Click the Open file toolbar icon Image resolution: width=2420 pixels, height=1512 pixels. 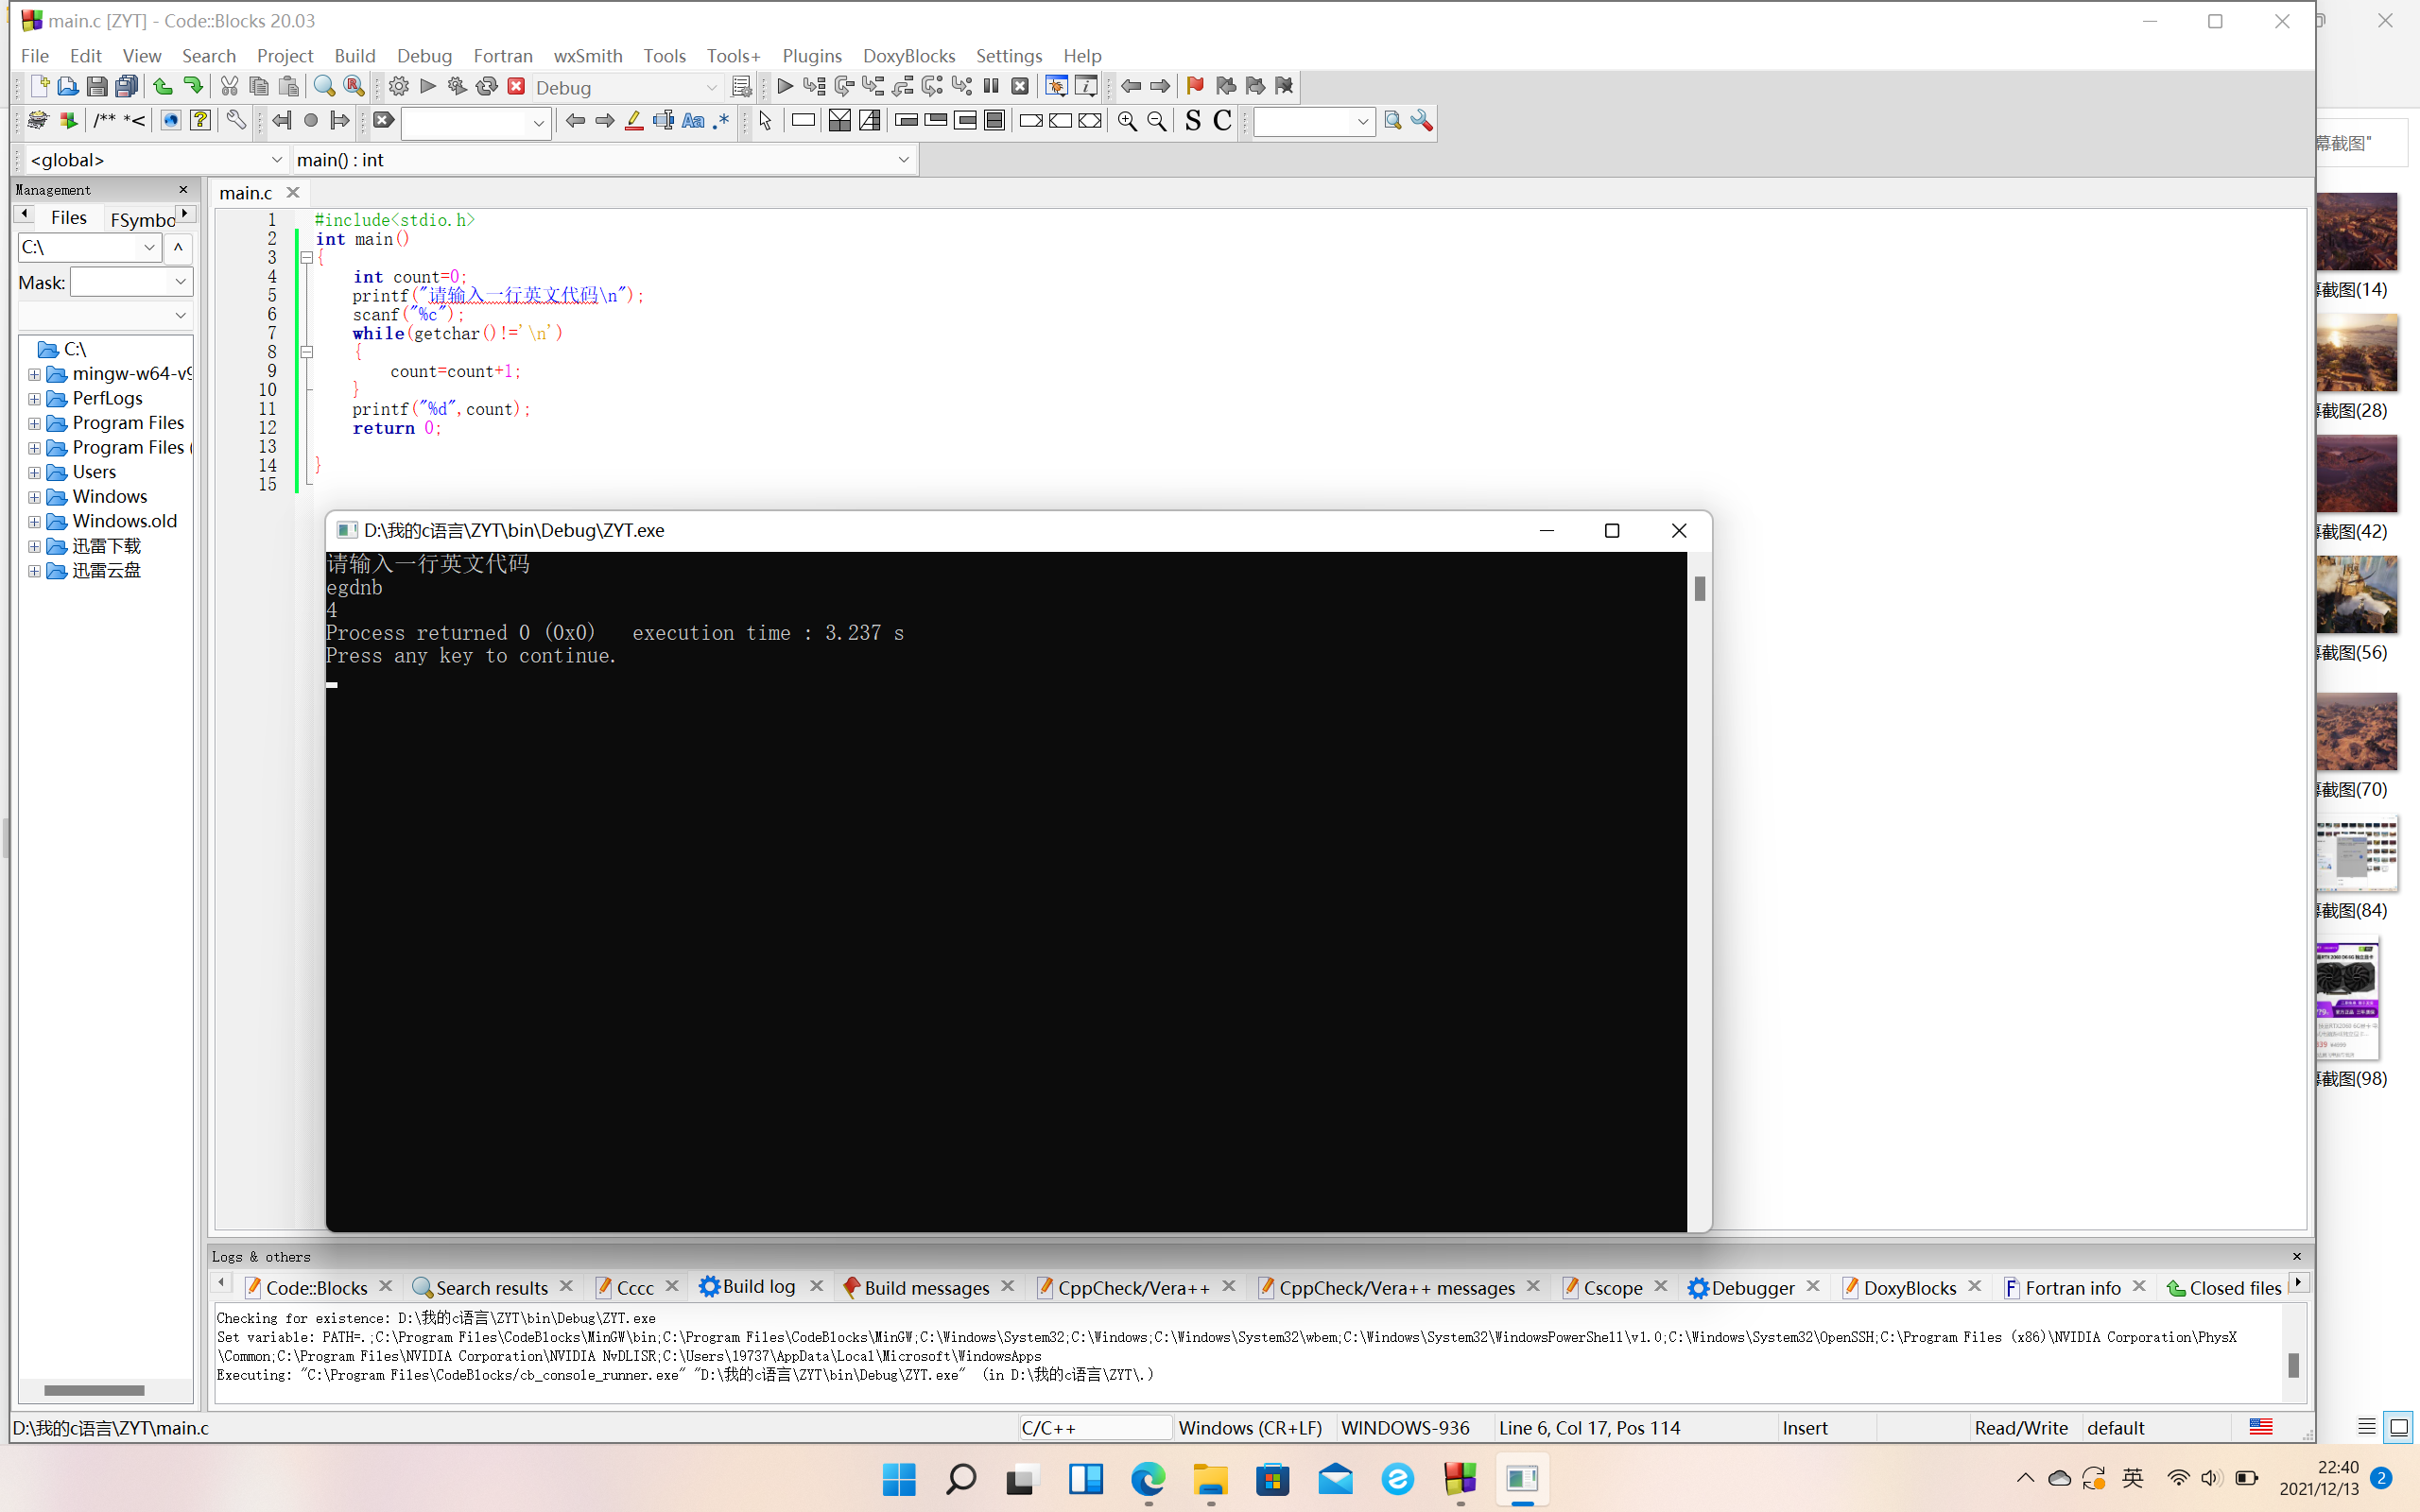(67, 86)
